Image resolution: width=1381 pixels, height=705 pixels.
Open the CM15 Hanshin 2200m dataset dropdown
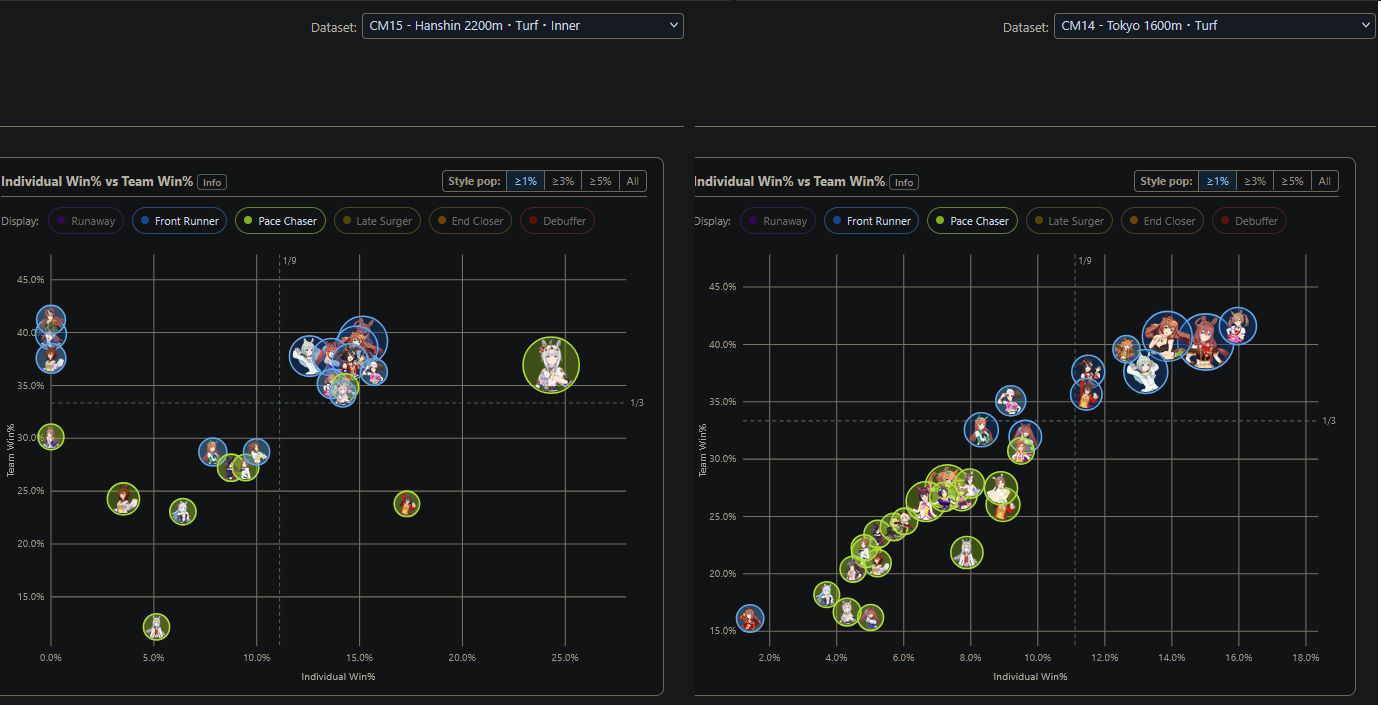(x=522, y=26)
